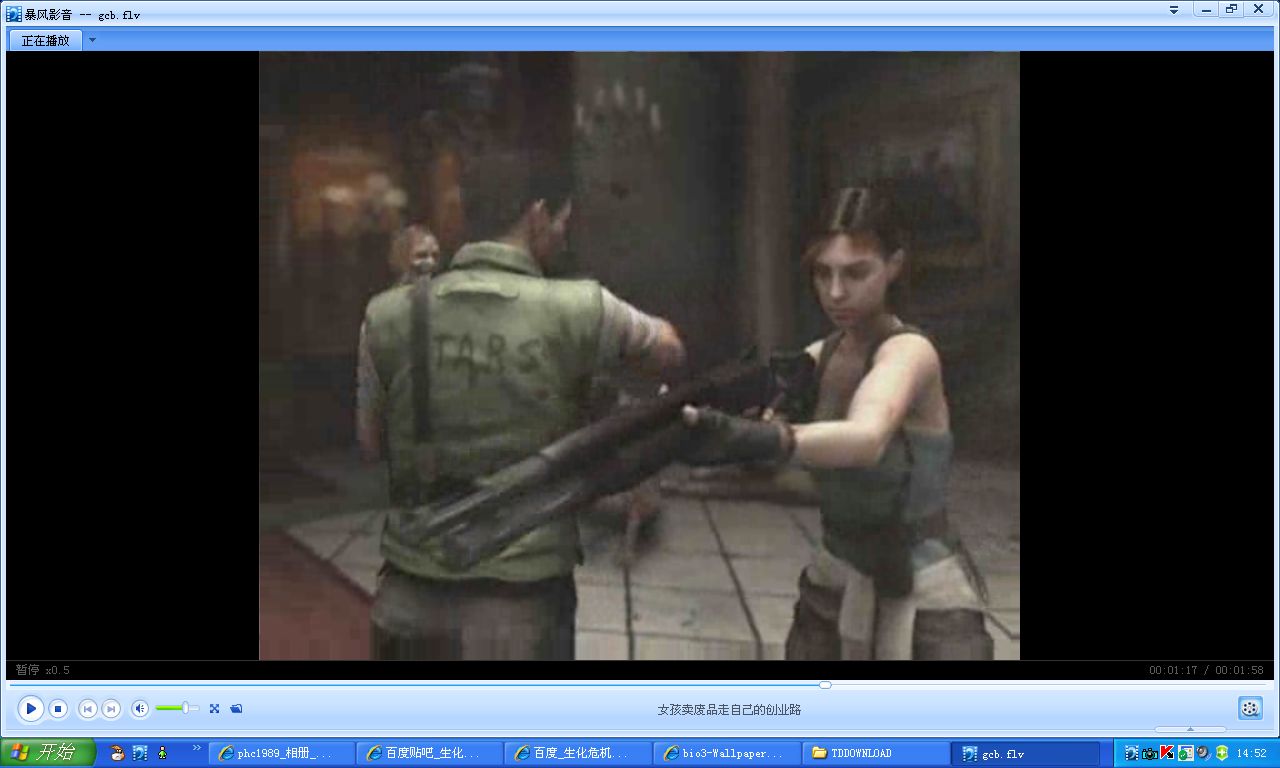The height and width of the screenshot is (768, 1280).
Task: Switch to the bio3-Wallpaper taskbar window
Action: [x=727, y=753]
